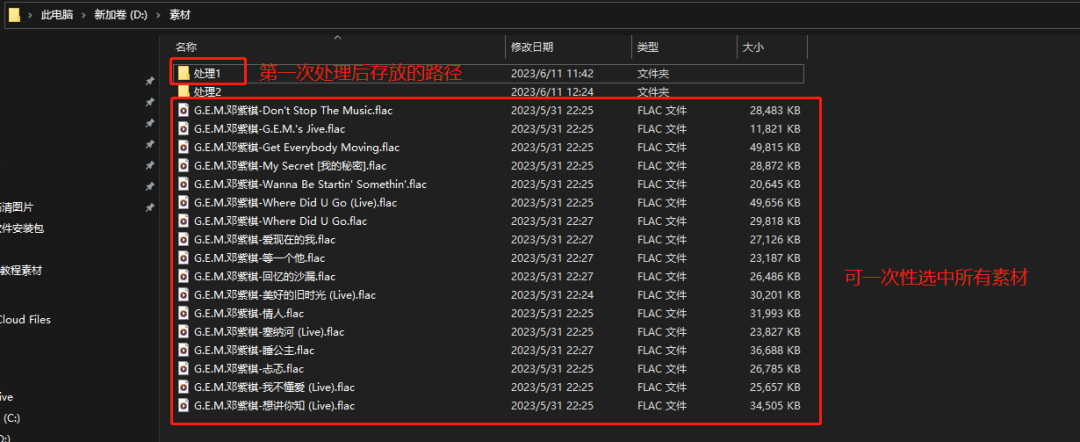1080x442 pixels.
Task: Go to 此电脑 in the breadcrumb path
Action: point(57,14)
